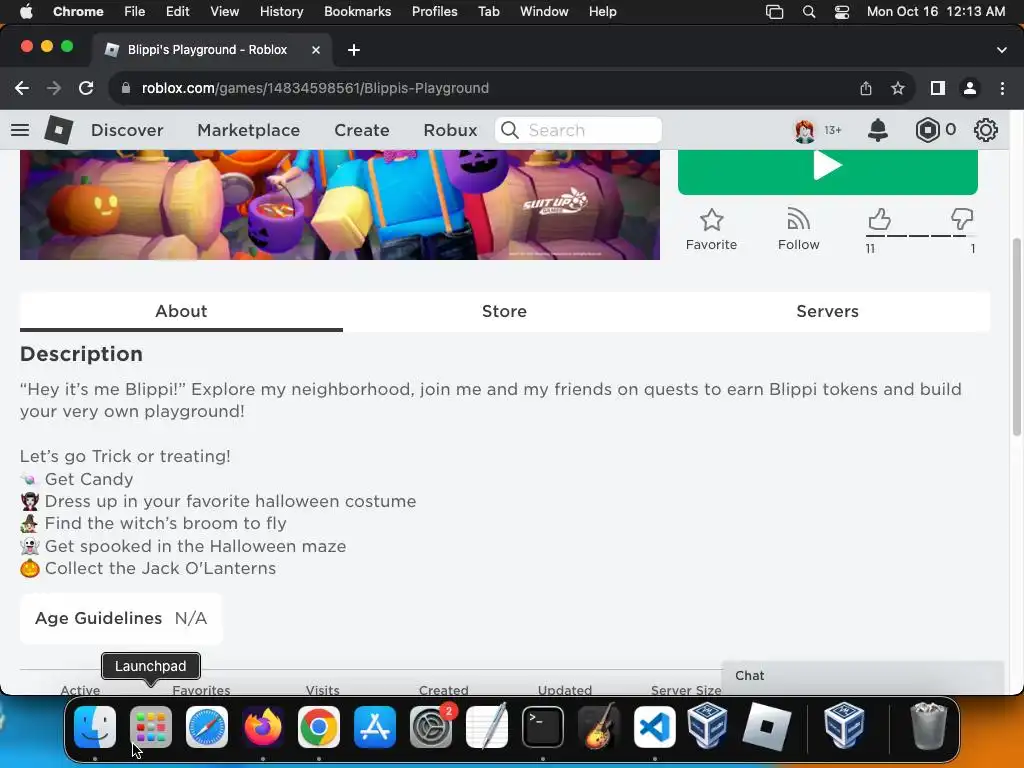Open the screen mirroring menu bar icon
The width and height of the screenshot is (1024, 768).
click(x=775, y=12)
